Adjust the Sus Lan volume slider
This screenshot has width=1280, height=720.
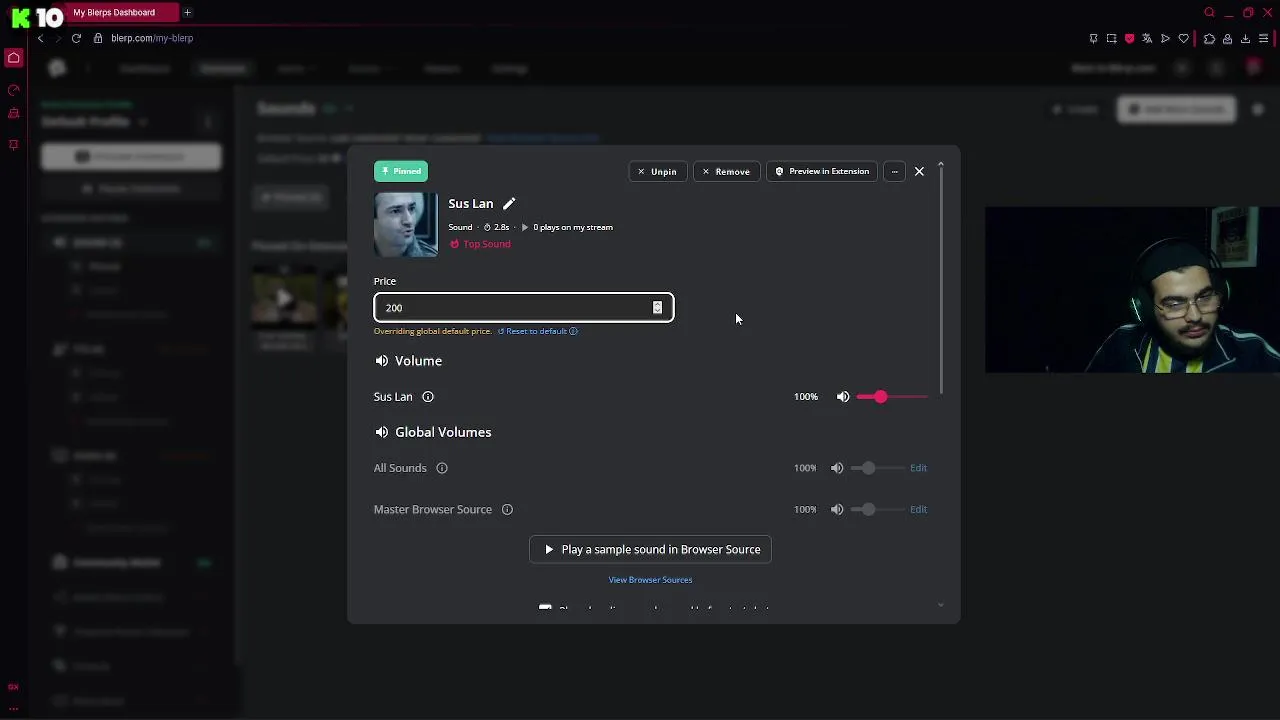(892, 397)
